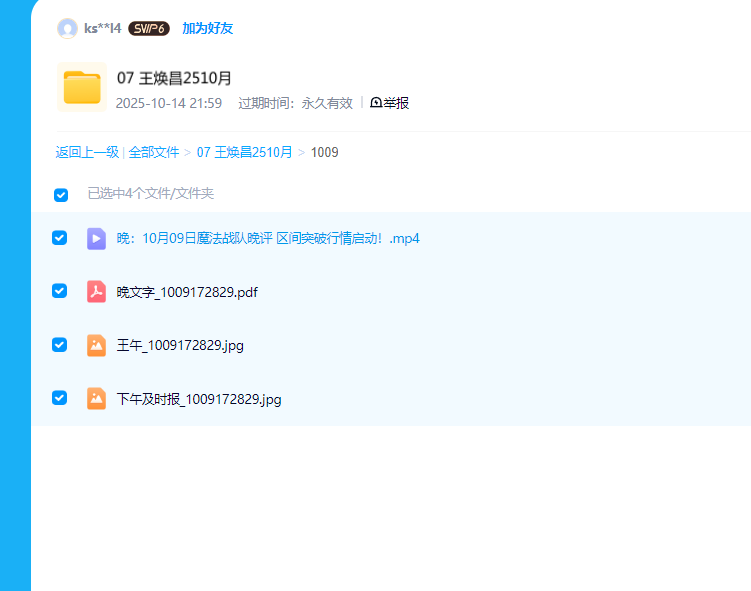Toggle the select-all files checkbox

[61, 194]
